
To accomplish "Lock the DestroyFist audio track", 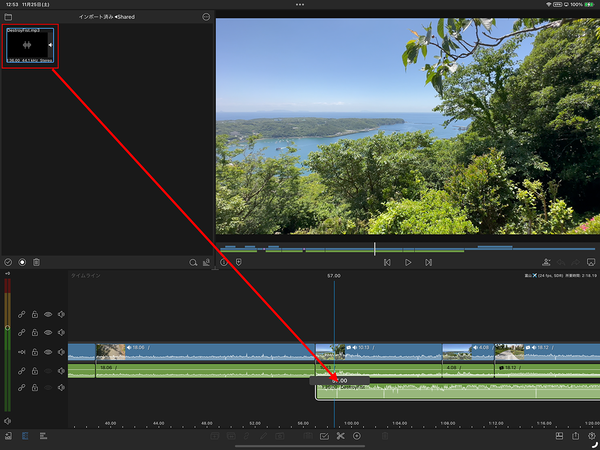I will pos(35,388).
